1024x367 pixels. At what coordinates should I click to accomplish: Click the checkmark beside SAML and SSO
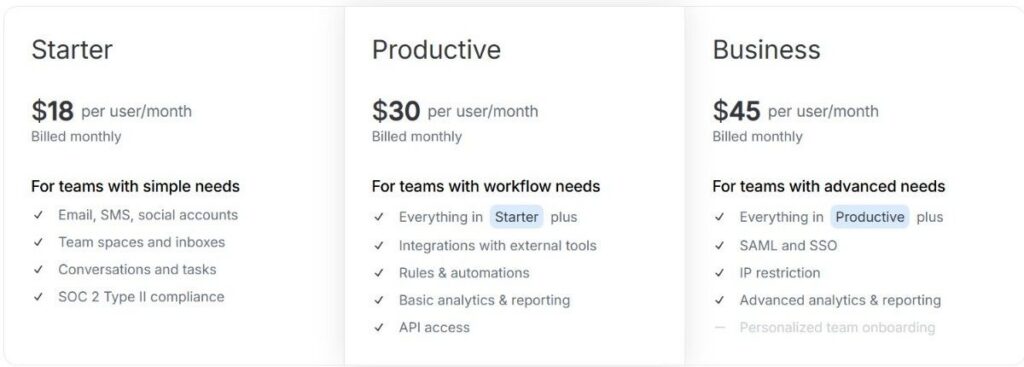(x=720, y=246)
